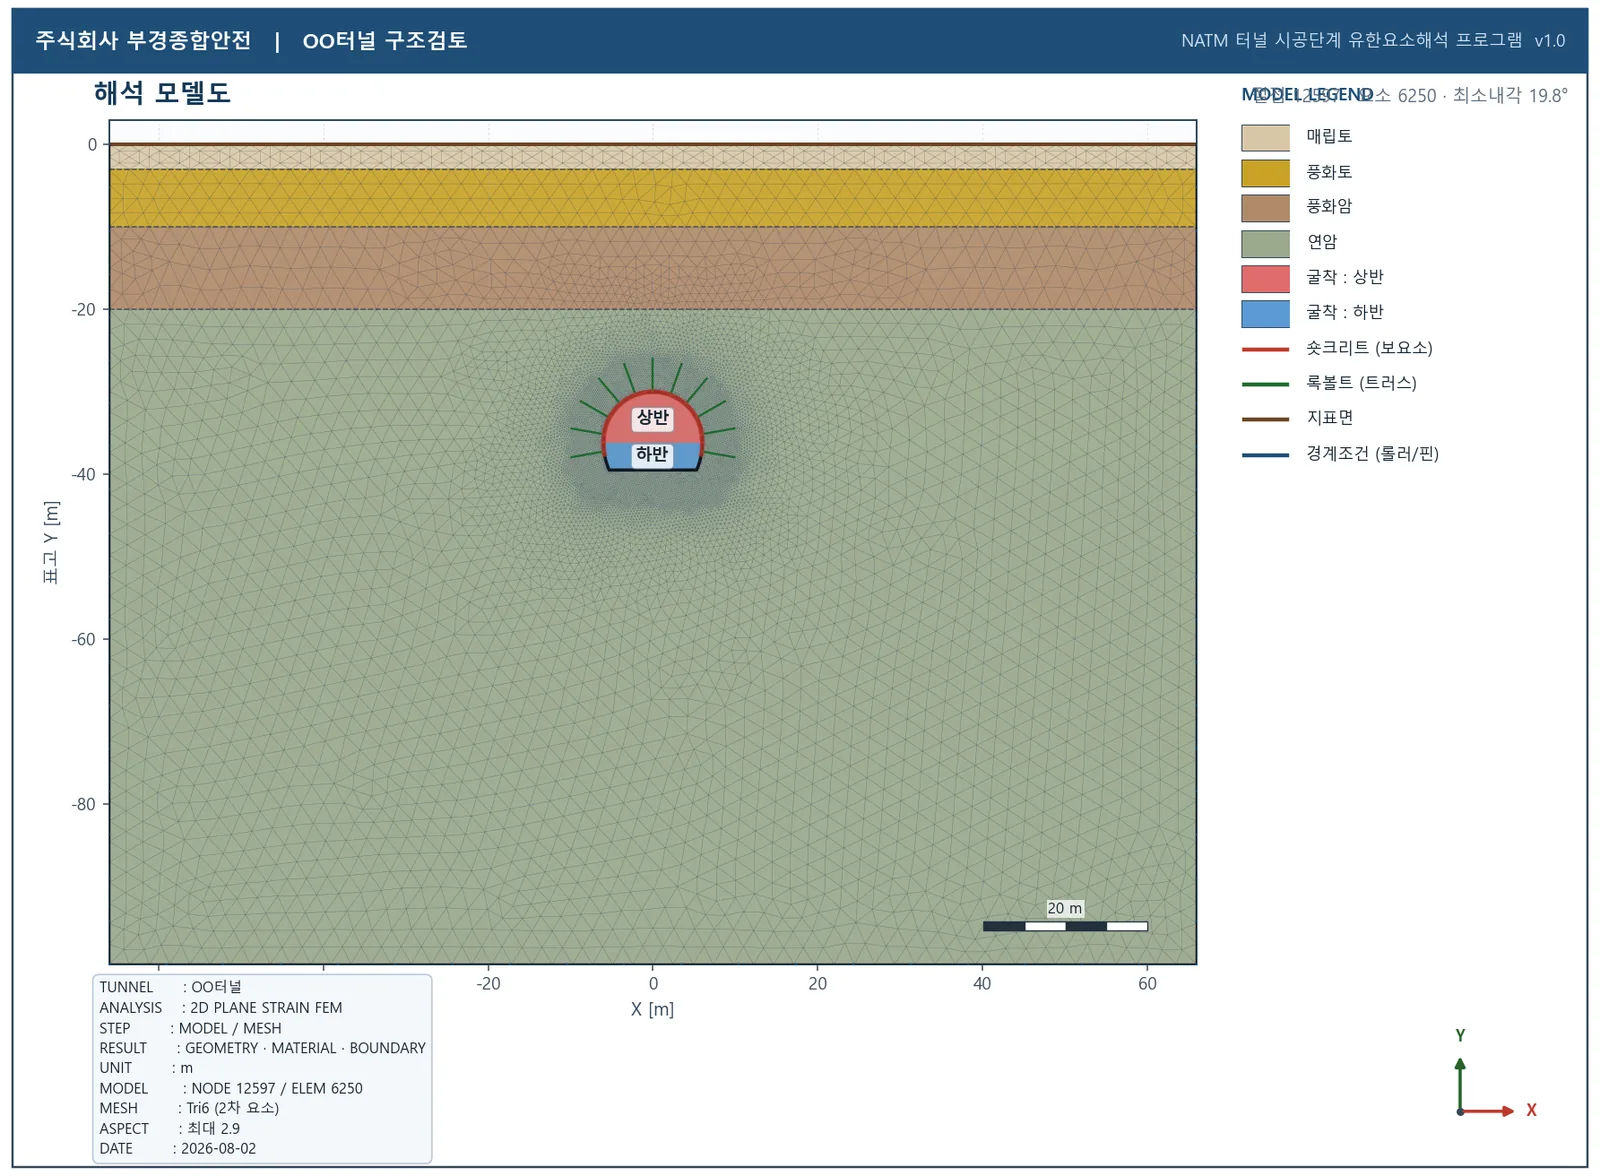The height and width of the screenshot is (1176, 1600).
Task: Click the 표고 Y [m] axis label
Action: tap(51, 542)
